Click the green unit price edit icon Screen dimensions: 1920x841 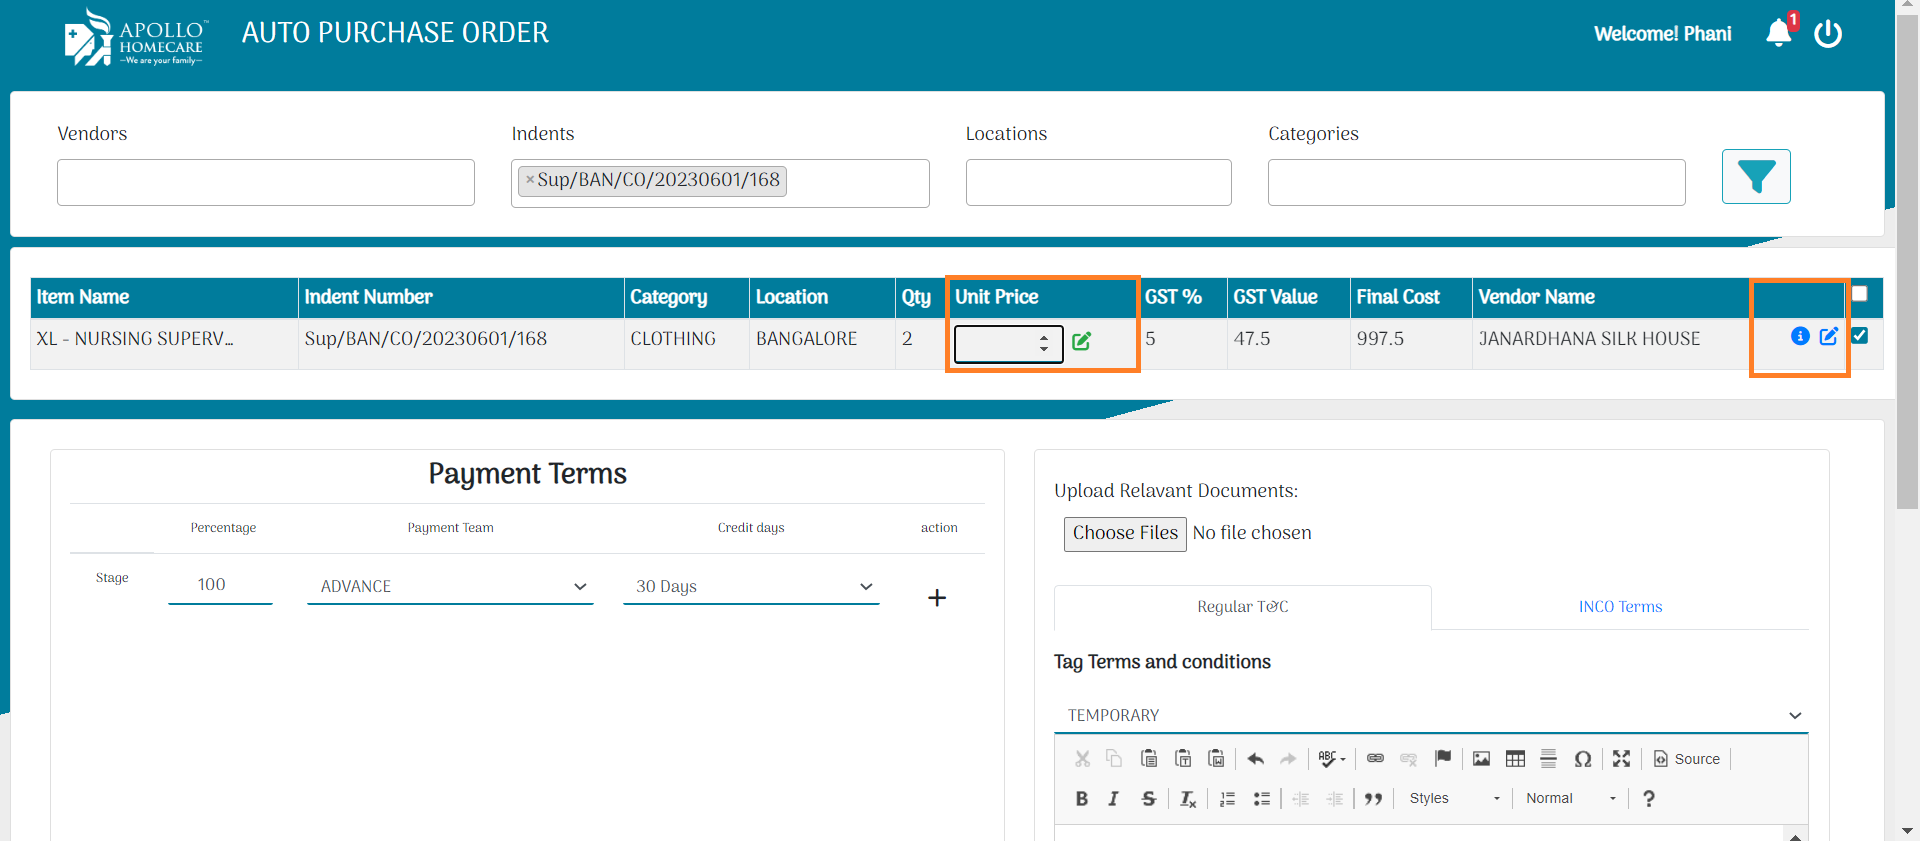click(1081, 341)
